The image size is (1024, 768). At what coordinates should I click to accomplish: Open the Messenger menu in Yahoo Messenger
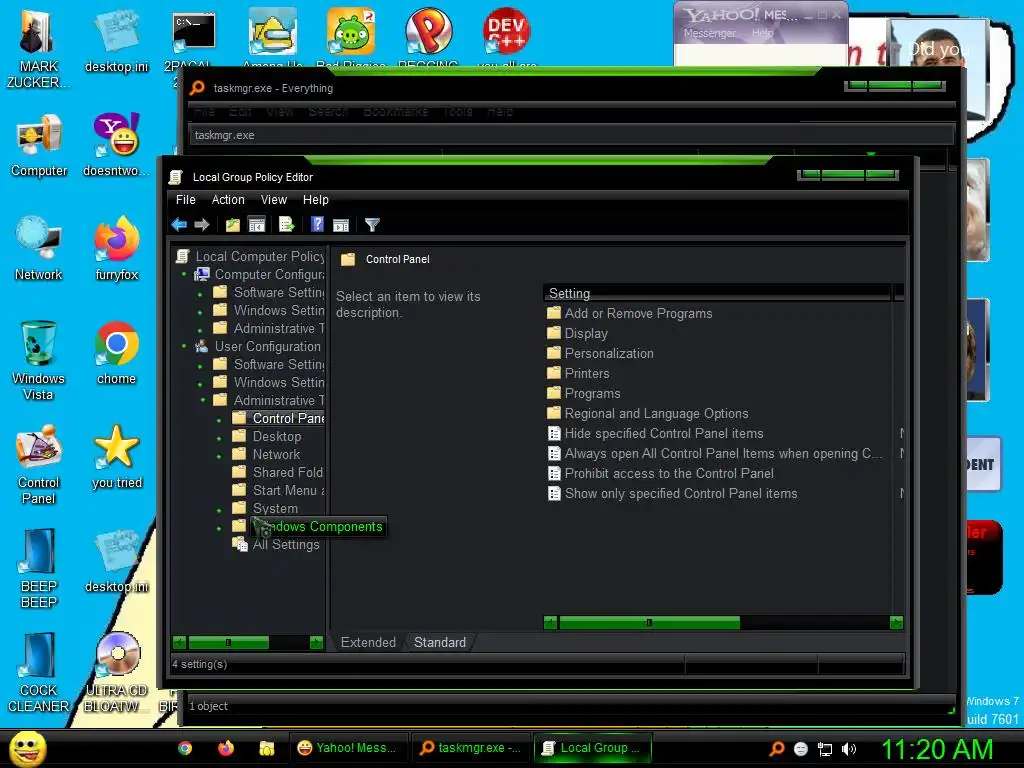[x=709, y=33]
